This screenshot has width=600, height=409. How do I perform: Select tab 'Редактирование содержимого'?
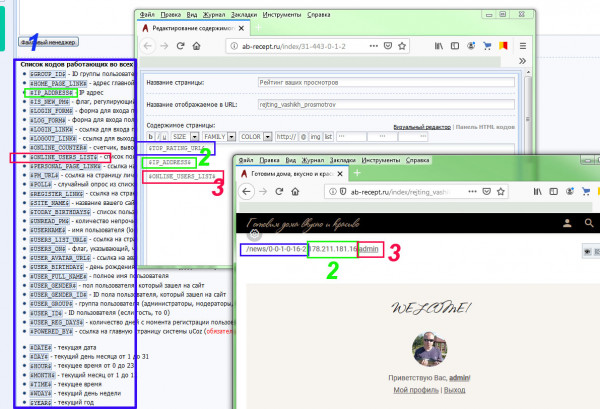(x=193, y=28)
